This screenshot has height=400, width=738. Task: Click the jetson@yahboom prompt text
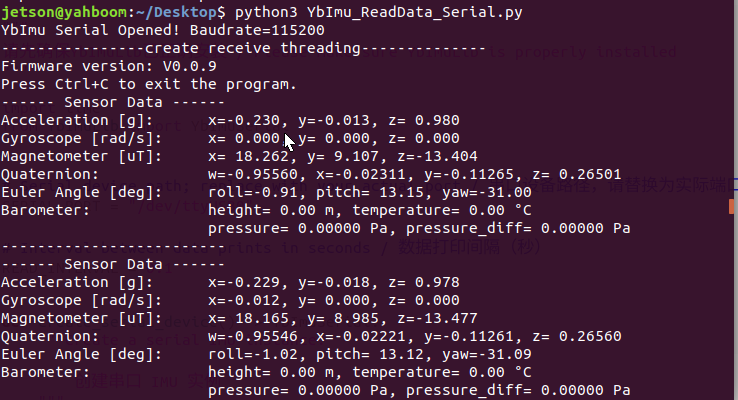click(64, 12)
